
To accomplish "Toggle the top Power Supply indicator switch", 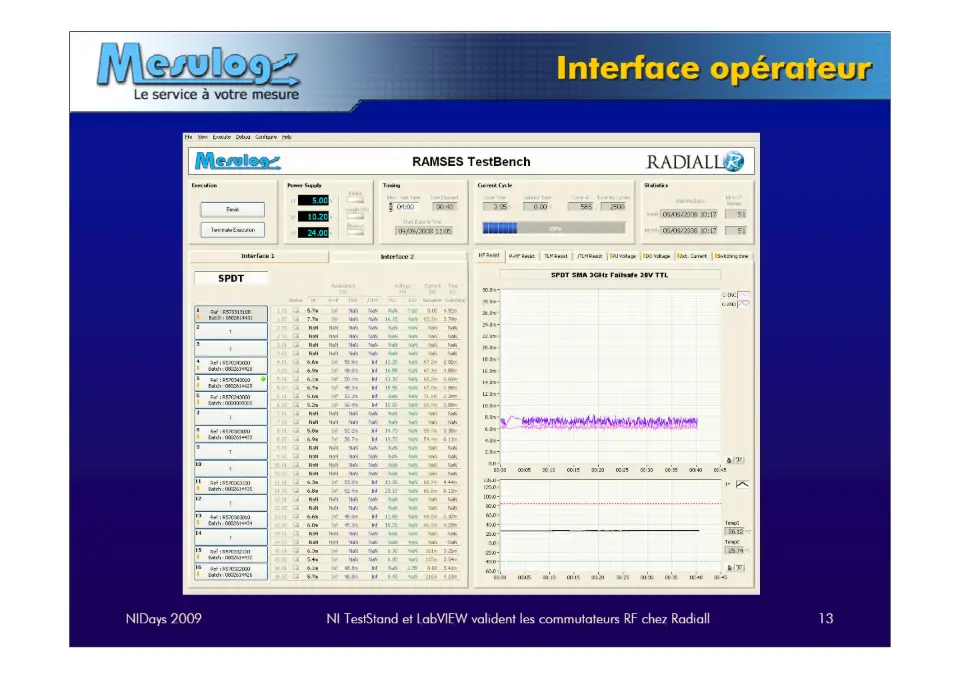I will 355,200.
